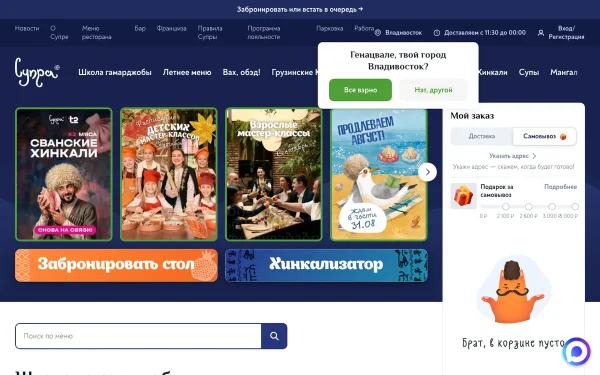Open Правила Супры menu item

(210, 33)
